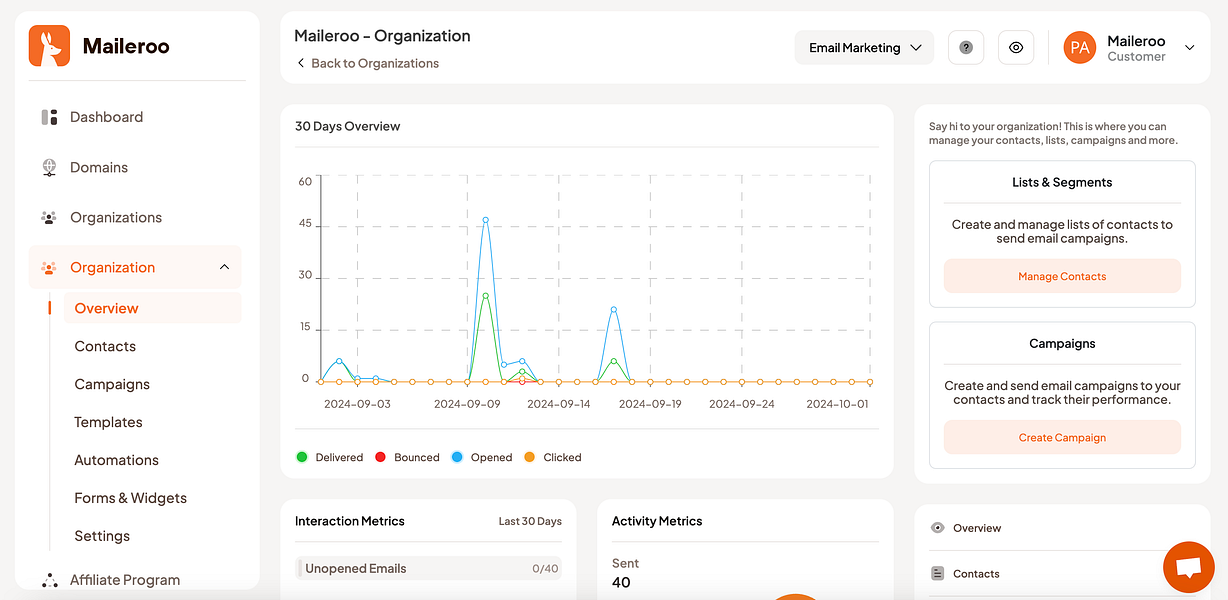Viewport: 1228px width, 600px height.
Task: Click the Maileroo kangaroo logo
Action: pos(49,46)
